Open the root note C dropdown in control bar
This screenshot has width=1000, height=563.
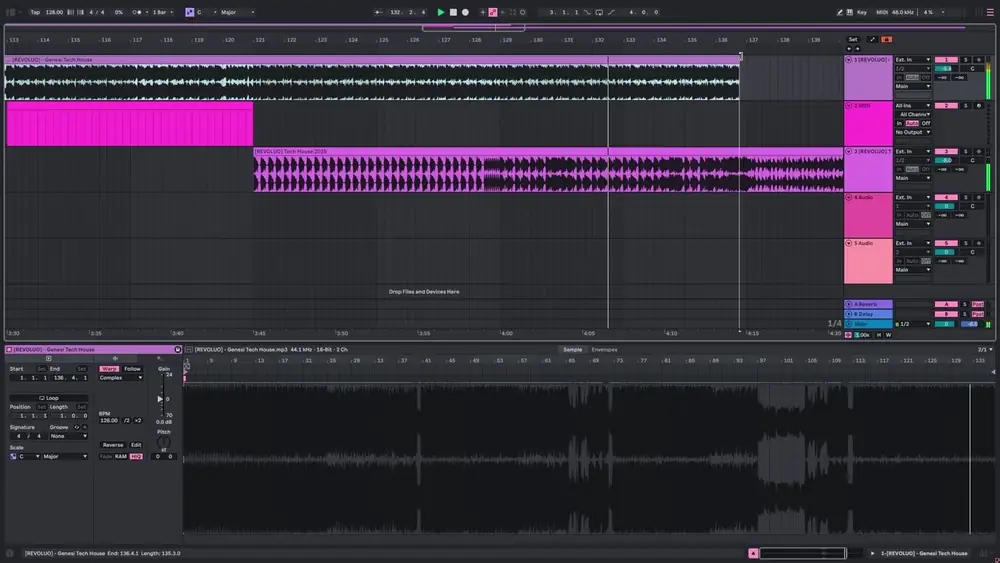207,12
